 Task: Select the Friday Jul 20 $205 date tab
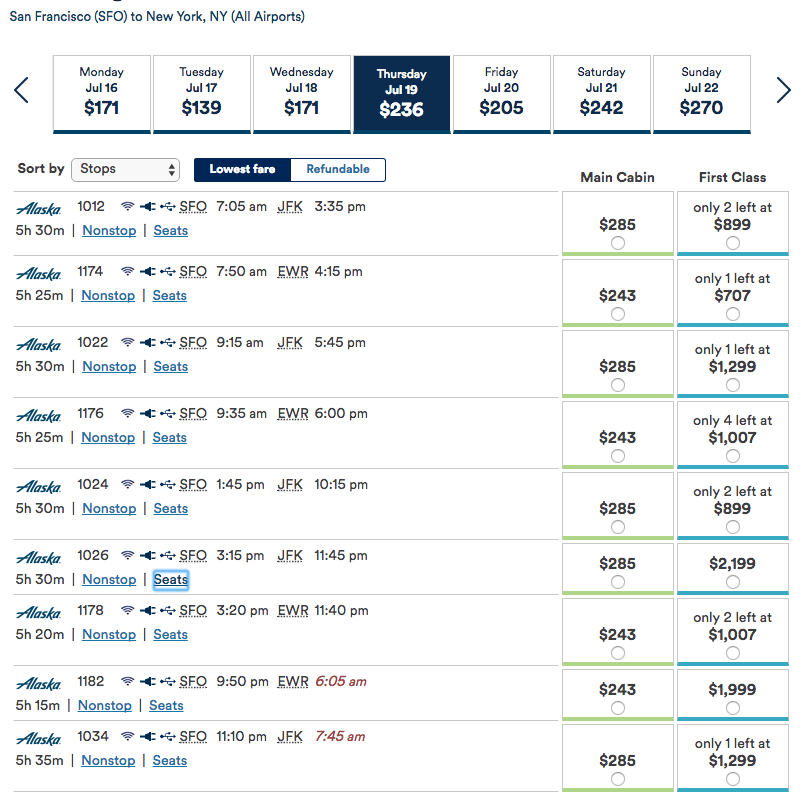pos(501,93)
